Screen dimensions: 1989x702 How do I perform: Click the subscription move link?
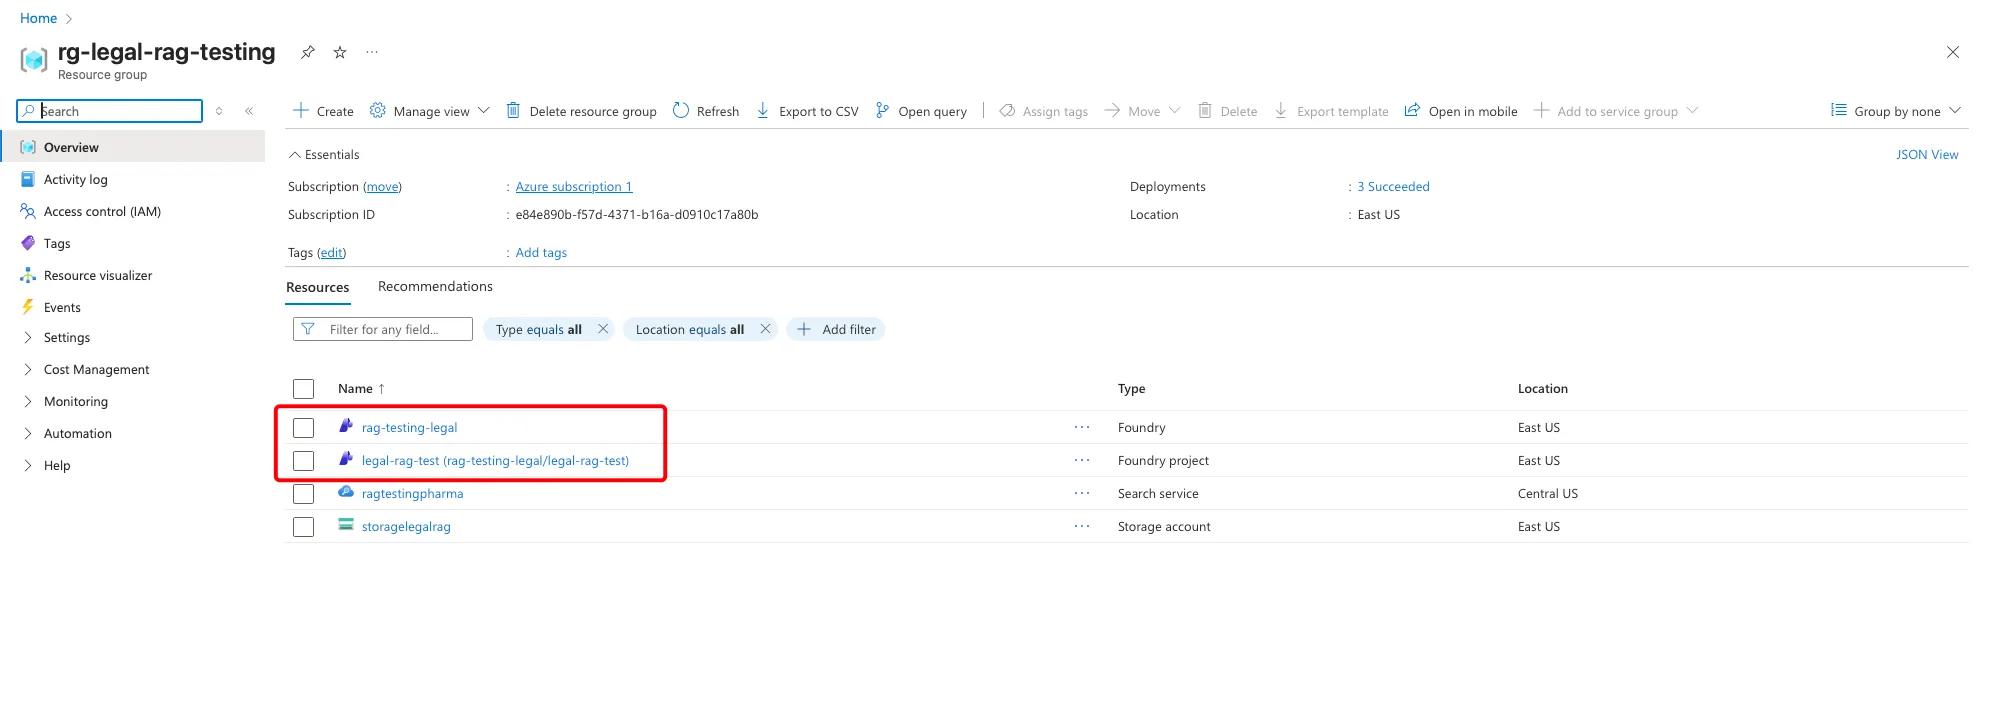[x=382, y=187]
